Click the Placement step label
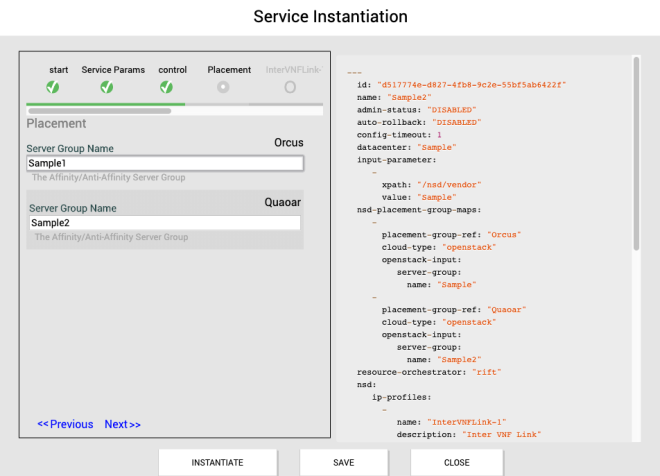 [x=229, y=70]
